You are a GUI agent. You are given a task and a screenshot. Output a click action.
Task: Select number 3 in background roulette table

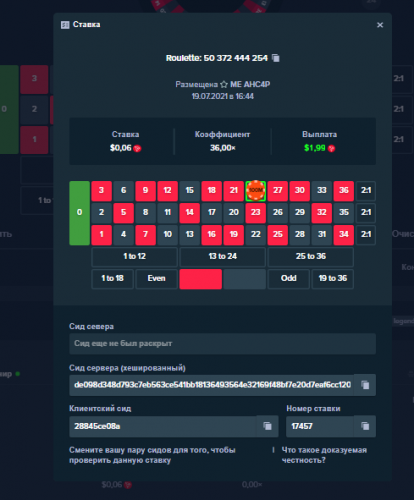34,79
